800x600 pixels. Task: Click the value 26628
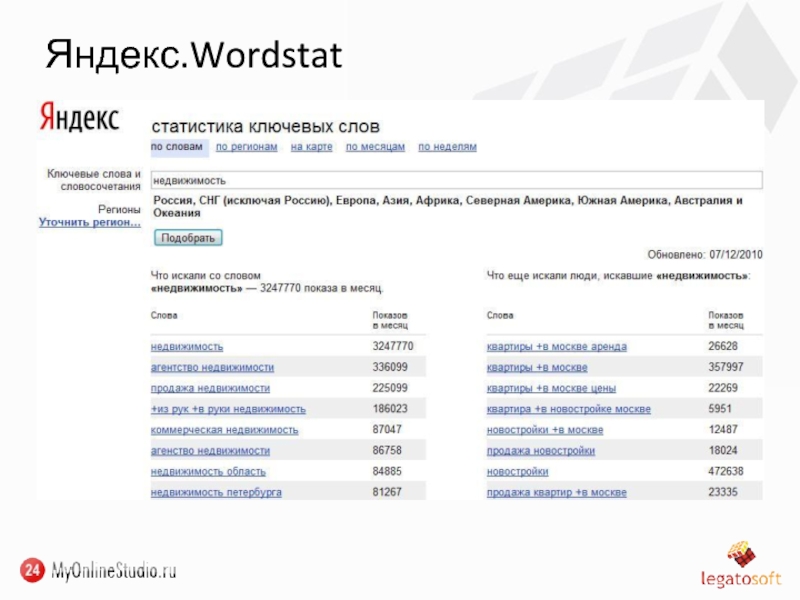pos(723,346)
